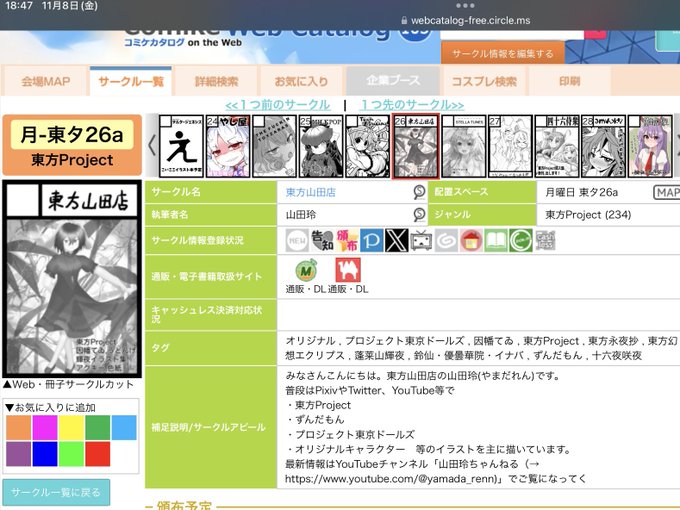
Task: Search by circle name magnifier icon
Action: [x=419, y=192]
